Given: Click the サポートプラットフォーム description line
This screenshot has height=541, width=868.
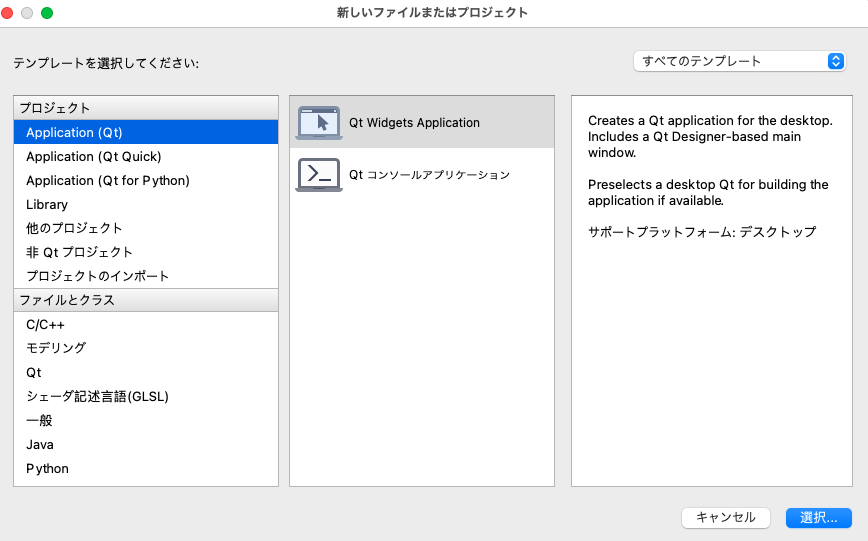Looking at the screenshot, I should 702,232.
